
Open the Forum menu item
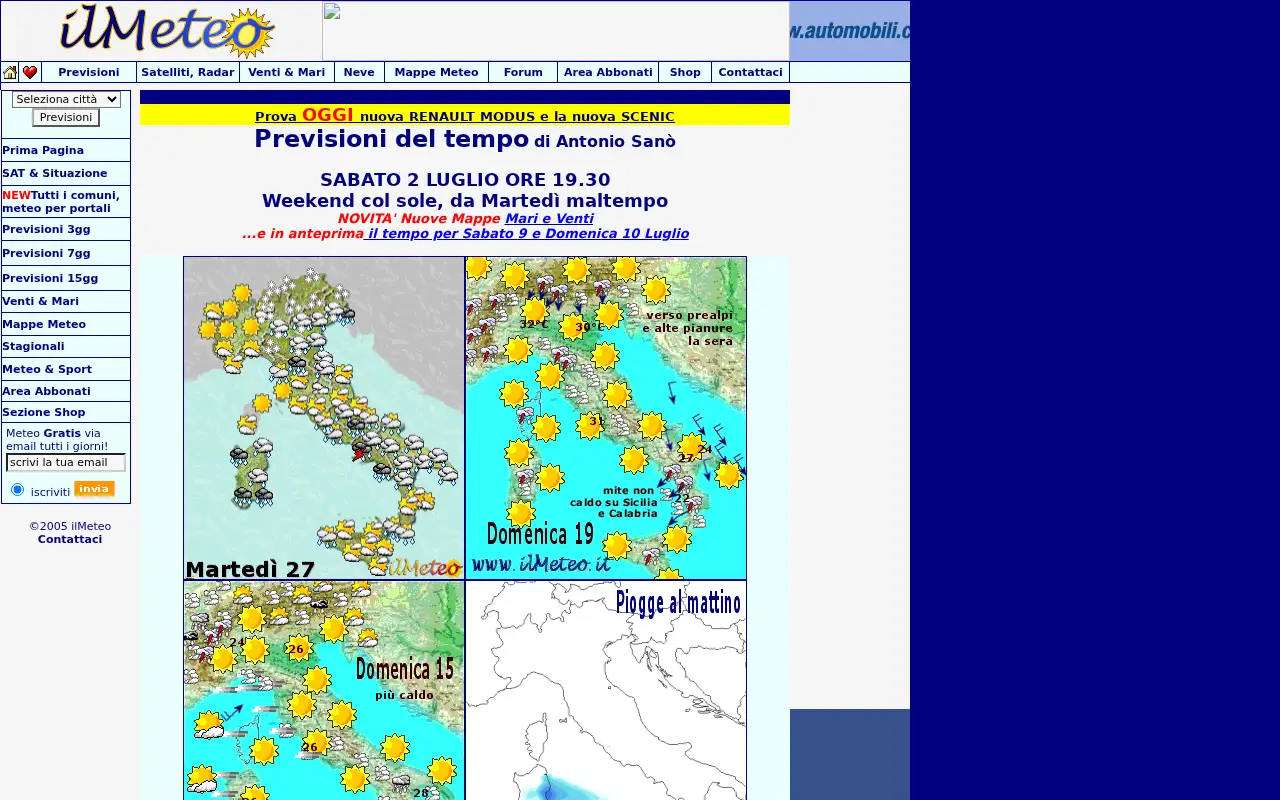[523, 72]
